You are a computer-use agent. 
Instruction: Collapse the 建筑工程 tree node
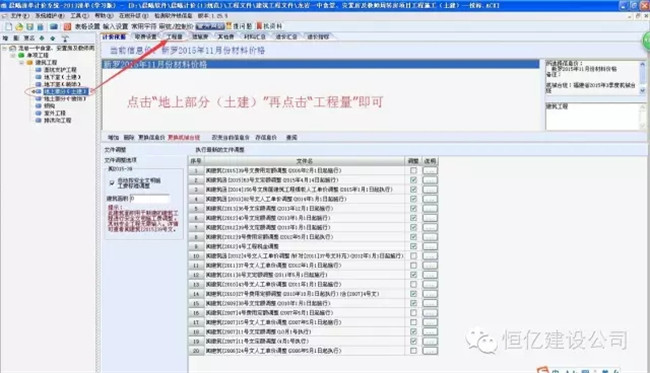coord(22,63)
